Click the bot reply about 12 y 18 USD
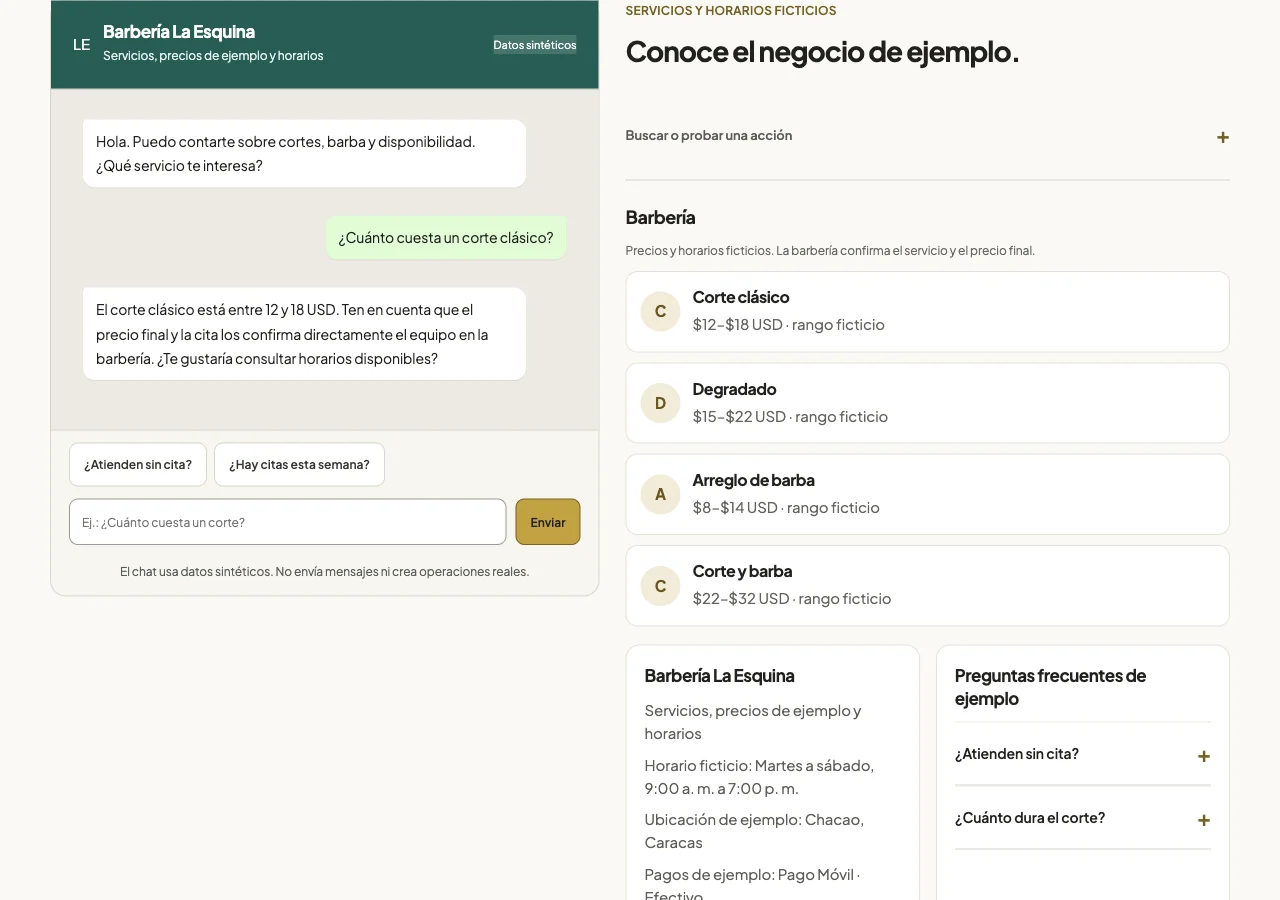This screenshot has height=900, width=1280. (304, 334)
